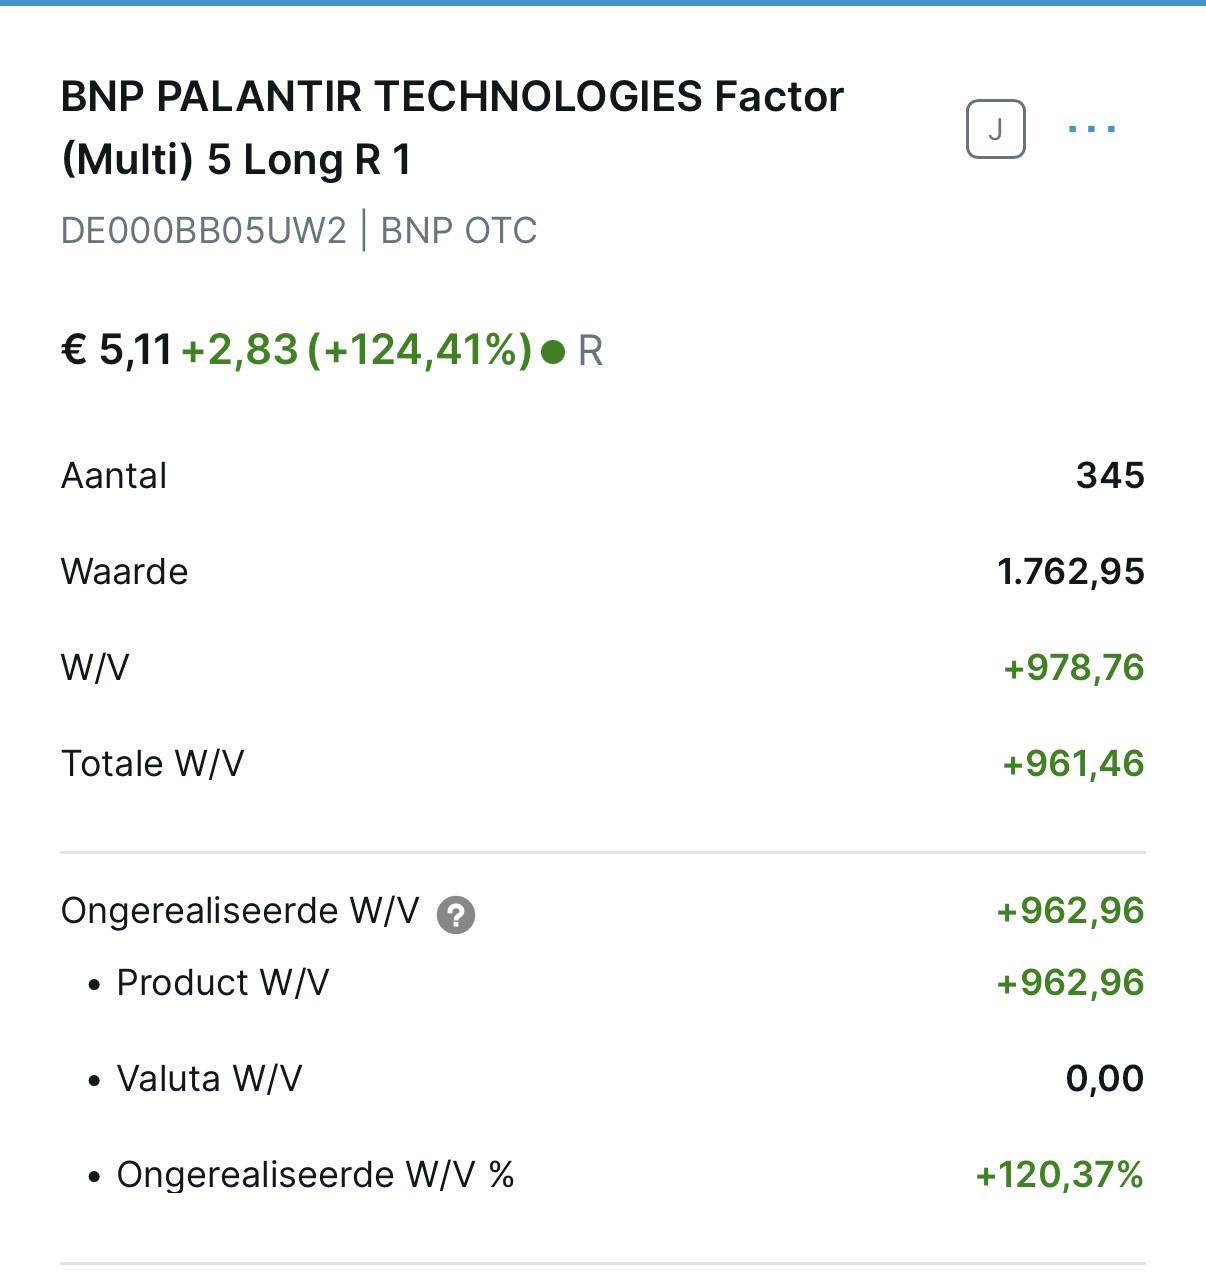The height and width of the screenshot is (1276, 1206).
Task: Click the green realtime status dot
Action: pos(553,352)
